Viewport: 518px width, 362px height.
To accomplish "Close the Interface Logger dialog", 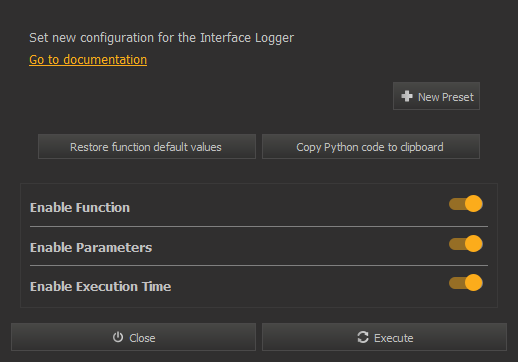I will (133, 337).
